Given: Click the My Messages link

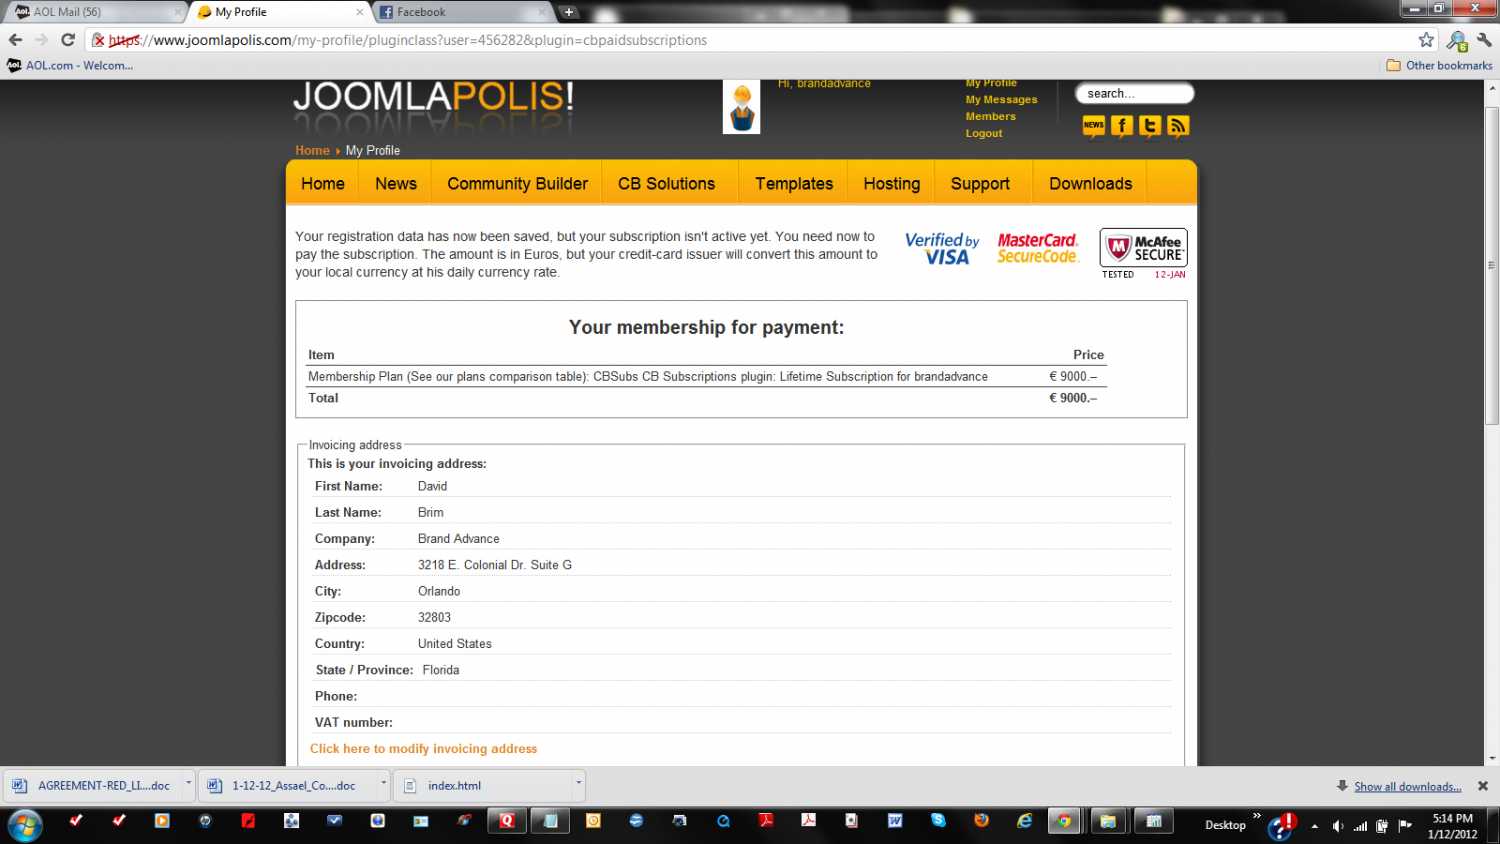Looking at the screenshot, I should coord(1001,100).
